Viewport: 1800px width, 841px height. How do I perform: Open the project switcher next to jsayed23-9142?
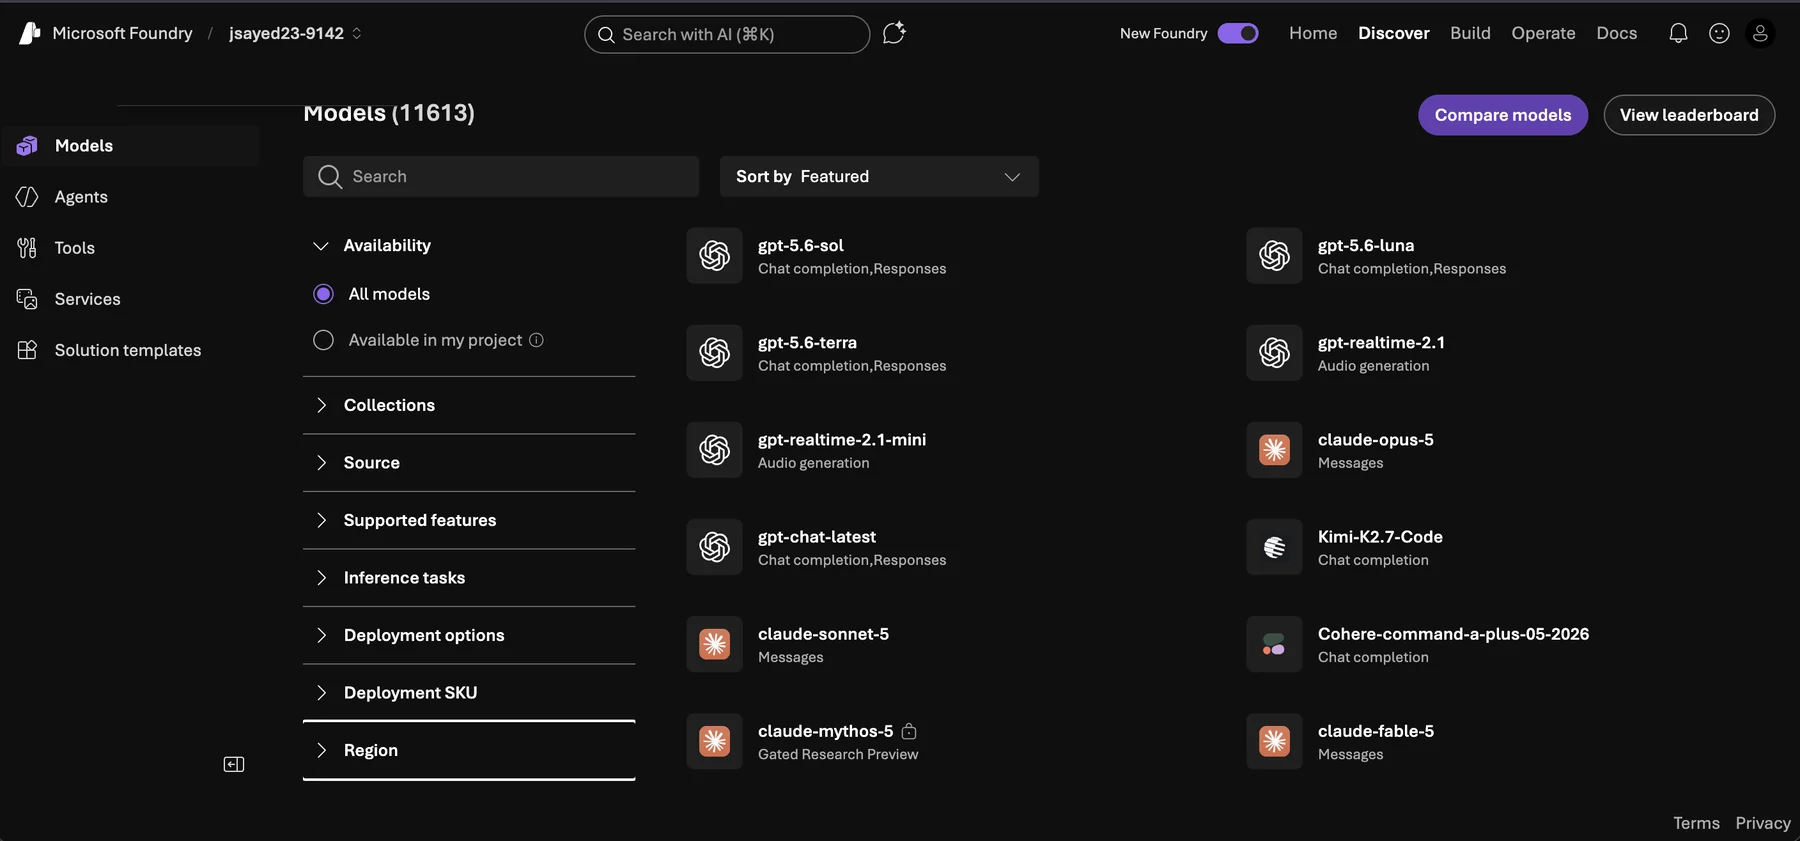point(357,33)
